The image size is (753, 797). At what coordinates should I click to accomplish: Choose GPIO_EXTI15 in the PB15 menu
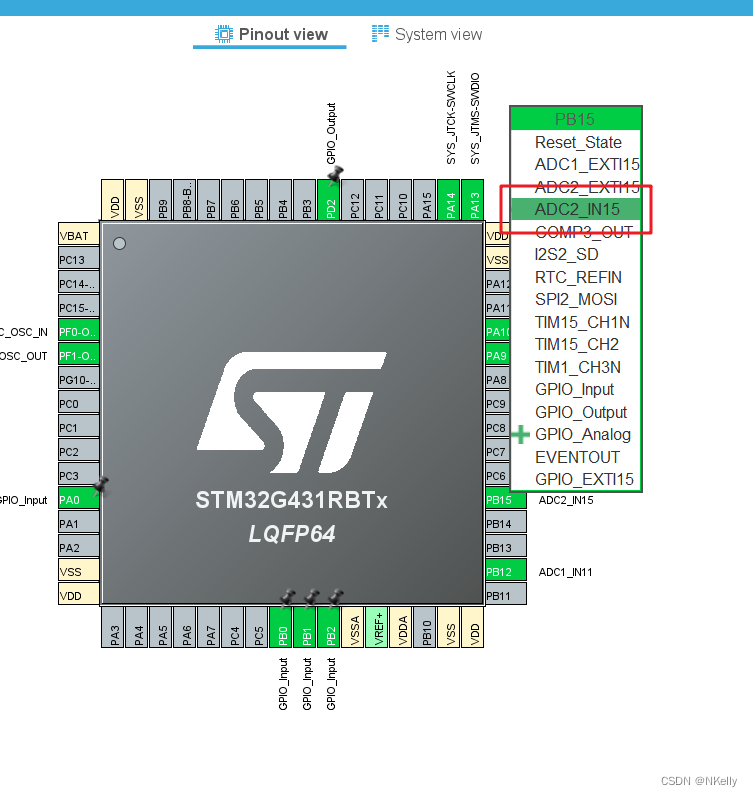tap(584, 479)
